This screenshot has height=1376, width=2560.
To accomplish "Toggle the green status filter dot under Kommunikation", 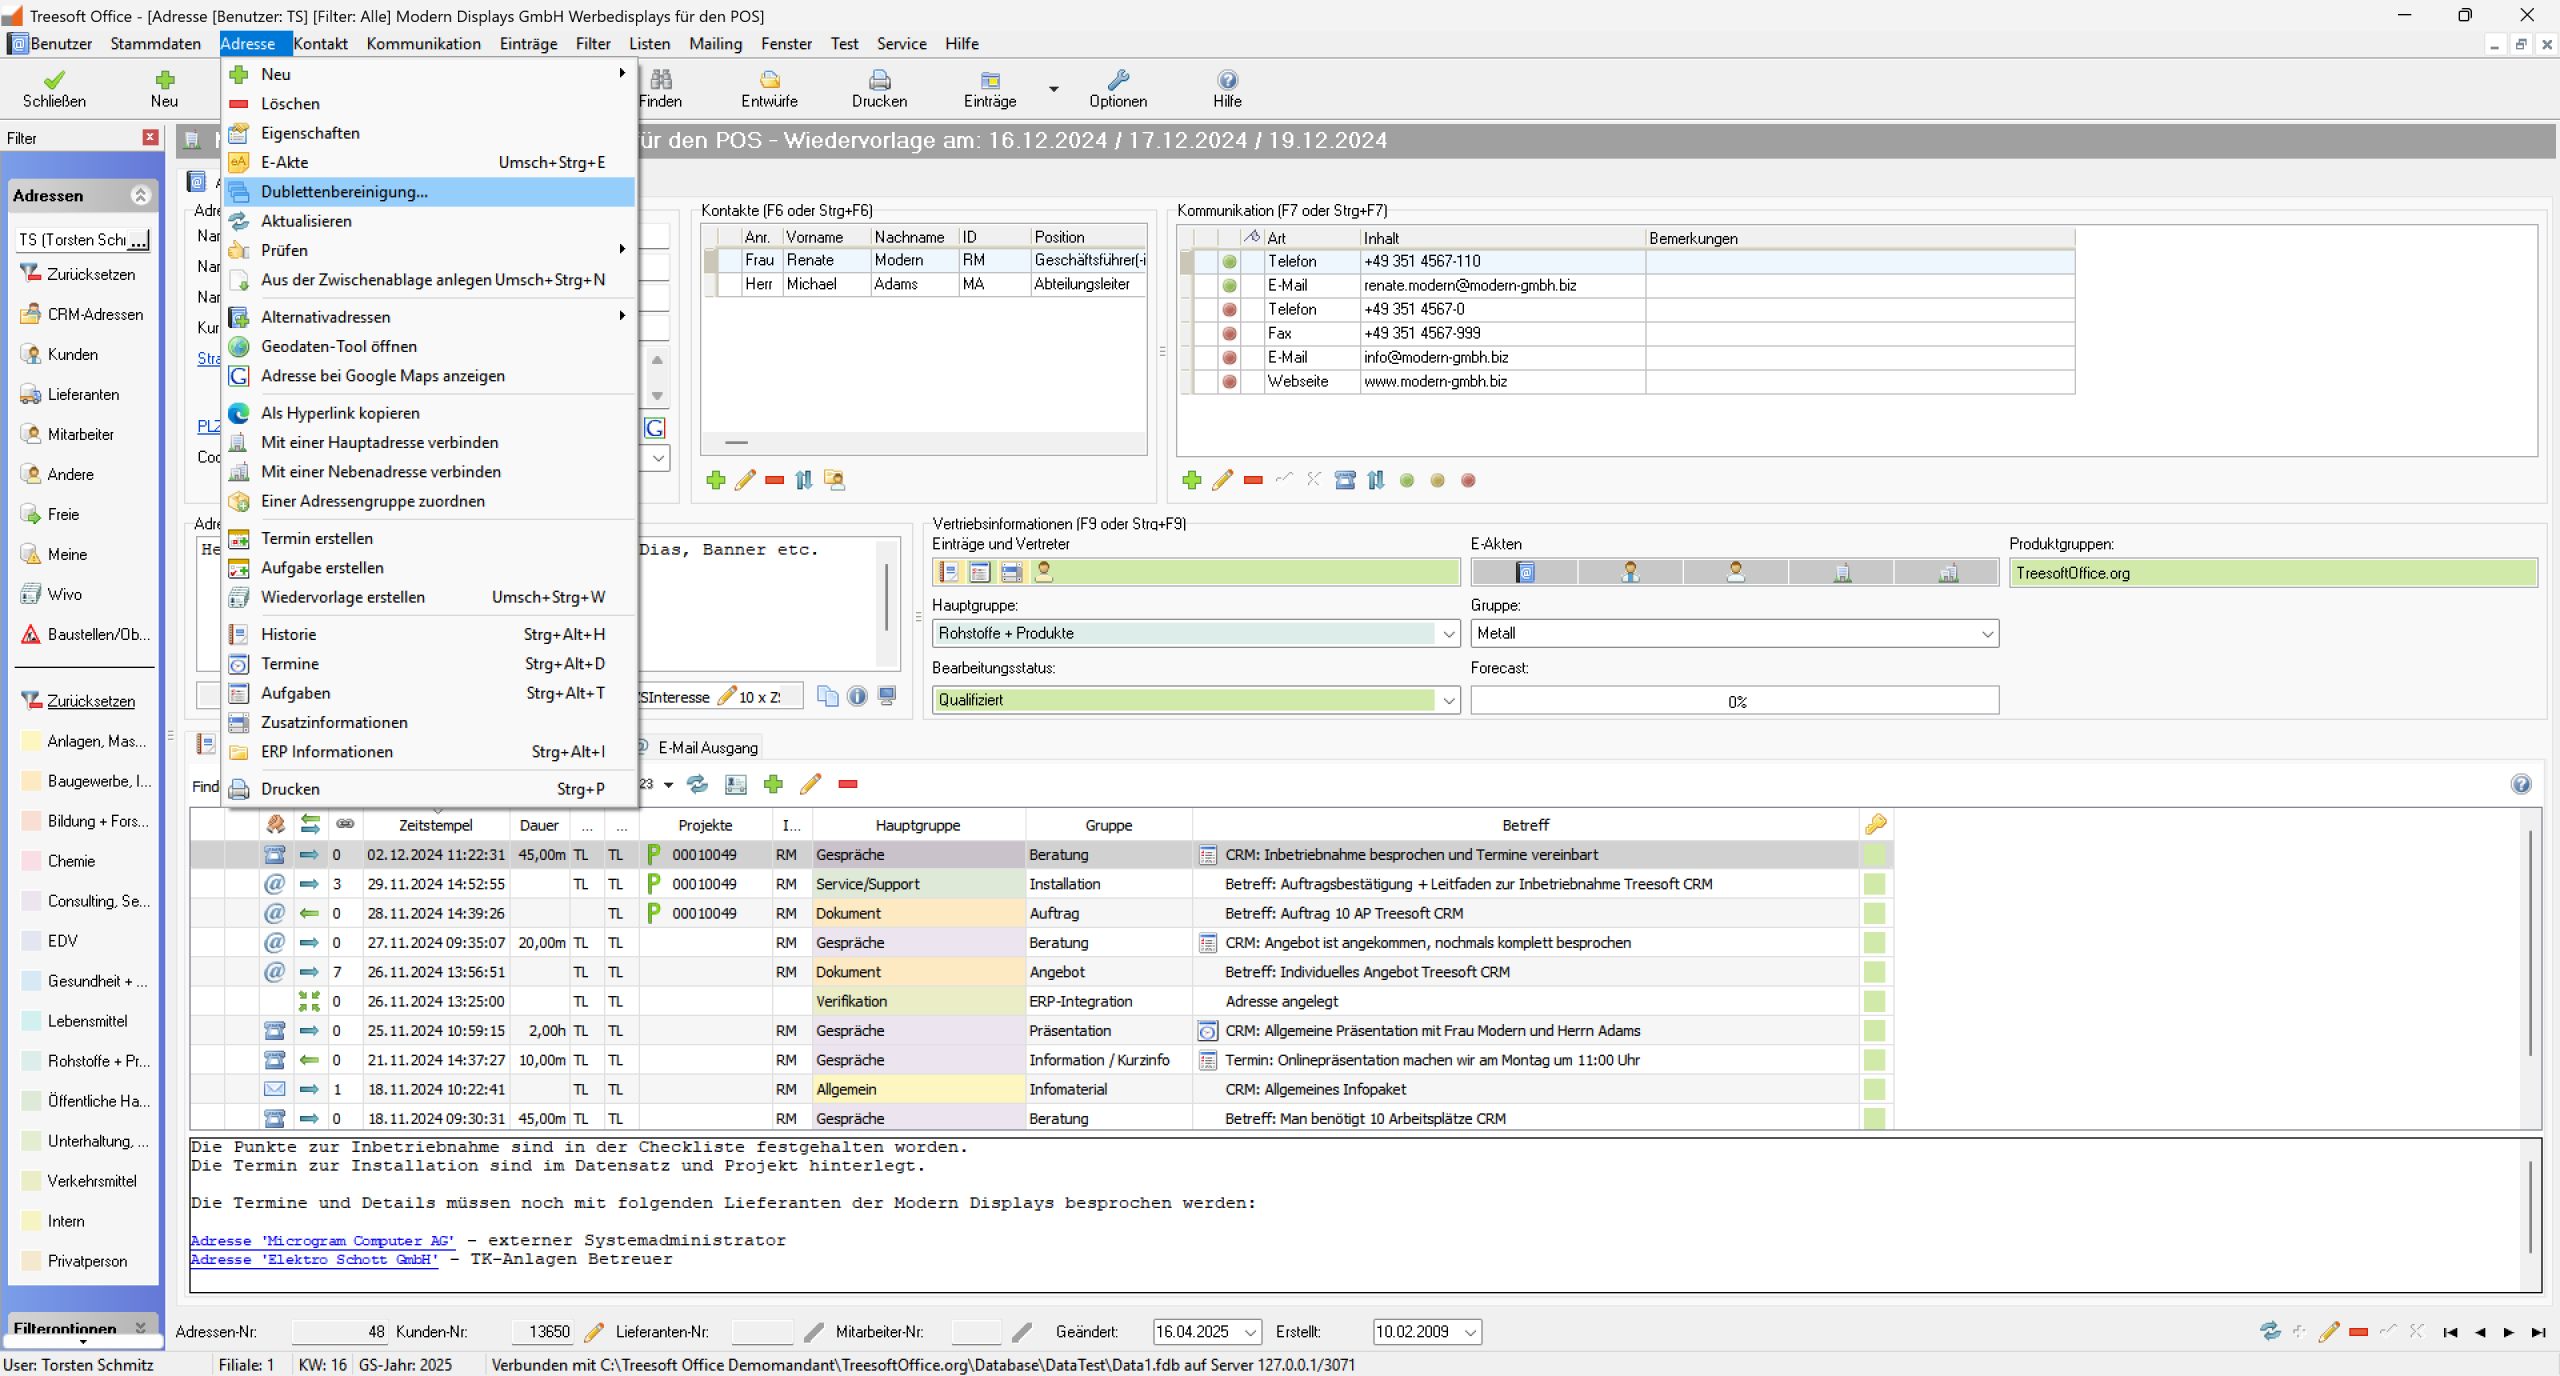I will [x=1407, y=481].
